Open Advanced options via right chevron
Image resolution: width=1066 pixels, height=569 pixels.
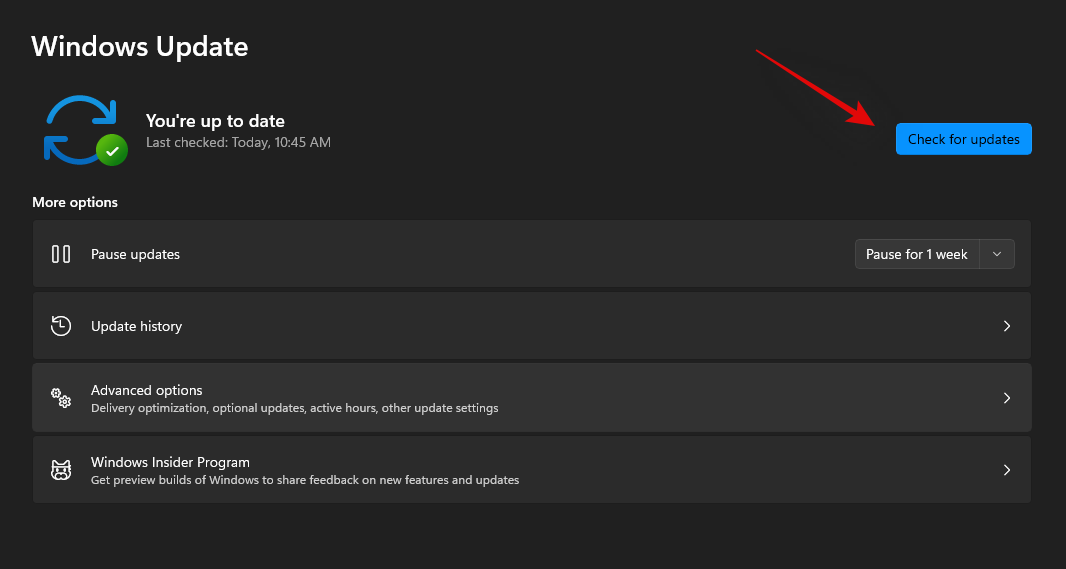1007,398
